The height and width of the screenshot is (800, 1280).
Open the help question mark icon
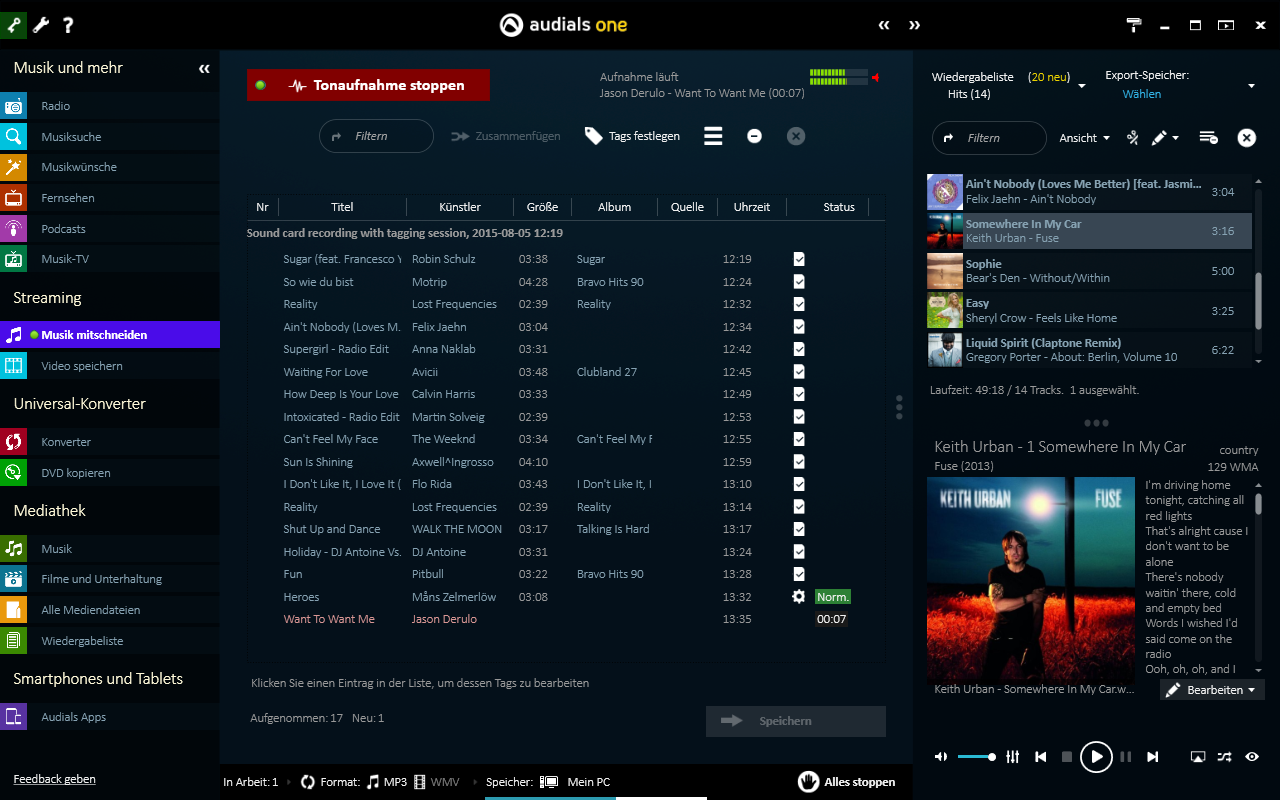click(x=68, y=25)
